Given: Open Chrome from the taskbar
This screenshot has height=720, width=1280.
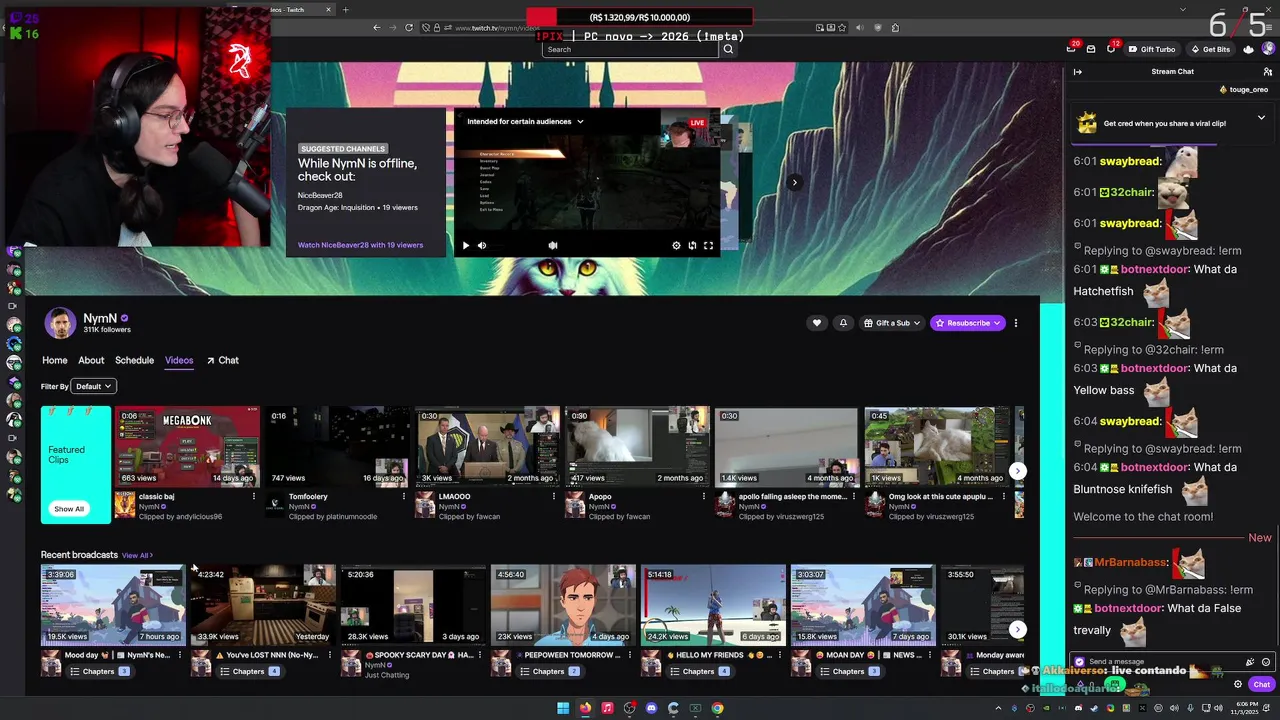Looking at the screenshot, I should click(717, 708).
